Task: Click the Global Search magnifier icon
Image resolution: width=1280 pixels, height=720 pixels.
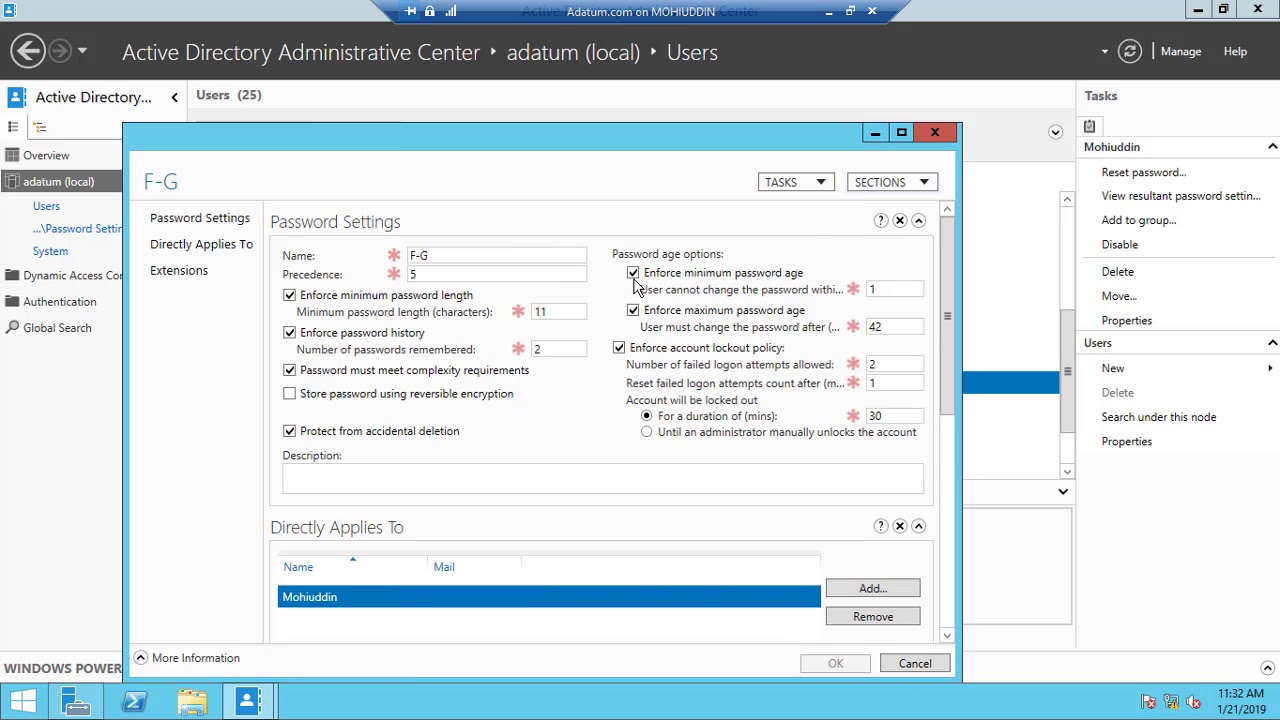Action: (12, 327)
